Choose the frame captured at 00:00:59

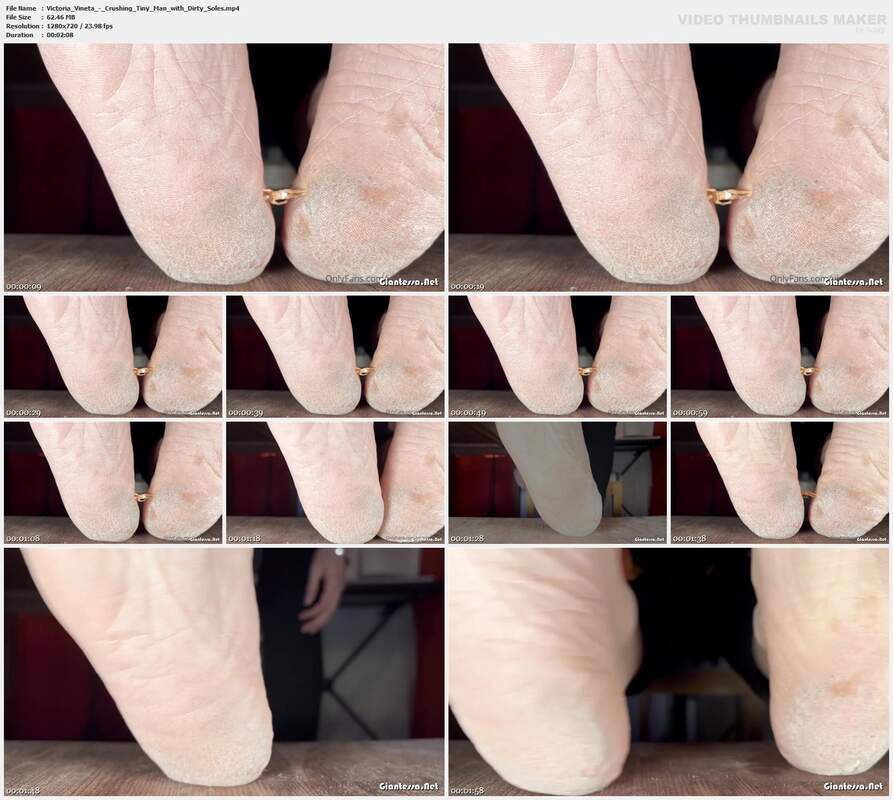point(780,356)
